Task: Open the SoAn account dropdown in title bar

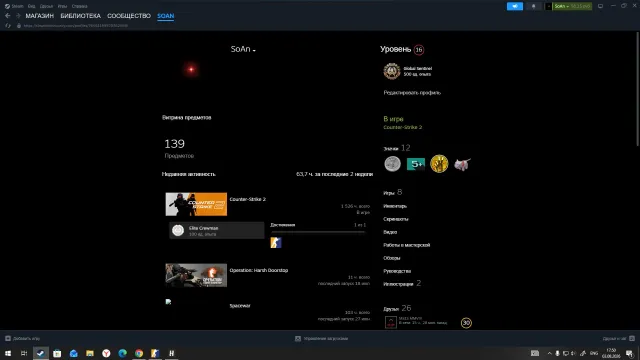Action: coord(572,6)
